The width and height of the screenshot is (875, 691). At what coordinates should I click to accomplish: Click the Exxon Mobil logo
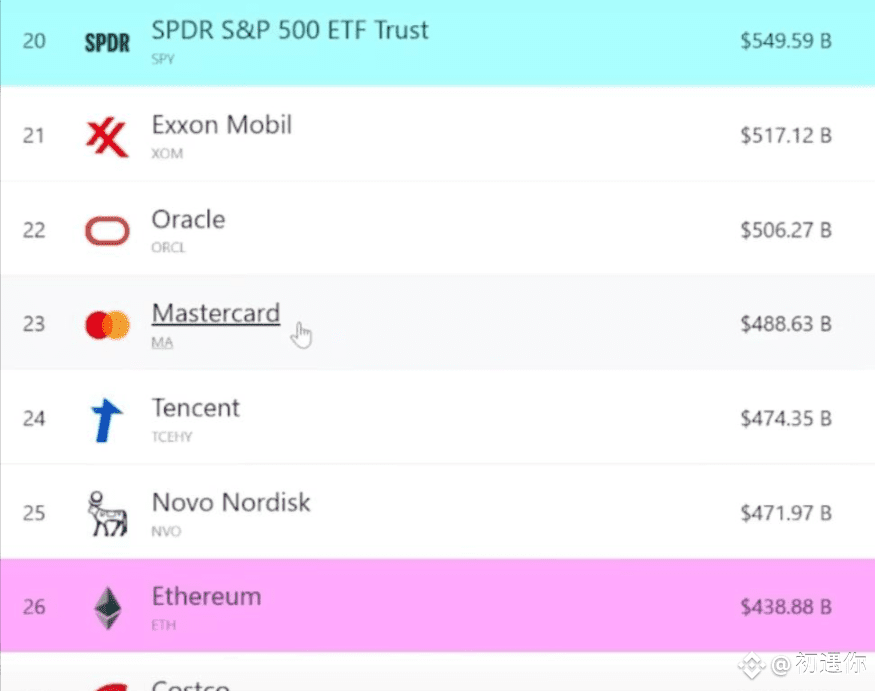tap(107, 136)
